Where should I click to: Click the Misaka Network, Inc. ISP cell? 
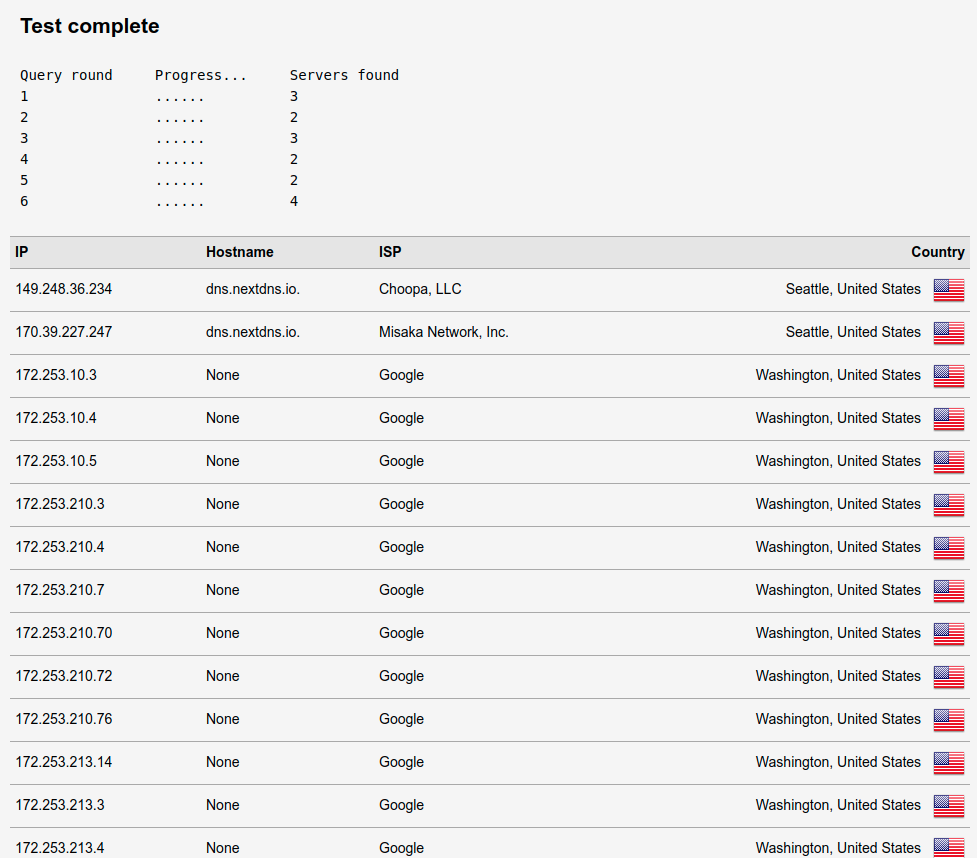pyautogui.click(x=443, y=332)
